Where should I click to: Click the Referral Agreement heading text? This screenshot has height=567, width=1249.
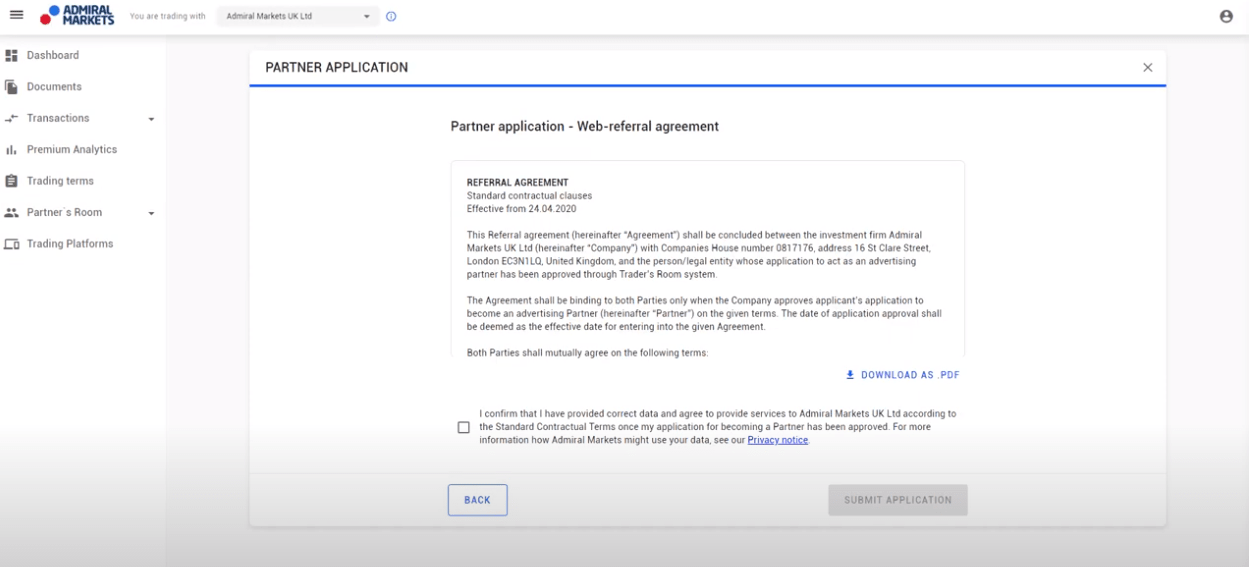[x=518, y=183]
